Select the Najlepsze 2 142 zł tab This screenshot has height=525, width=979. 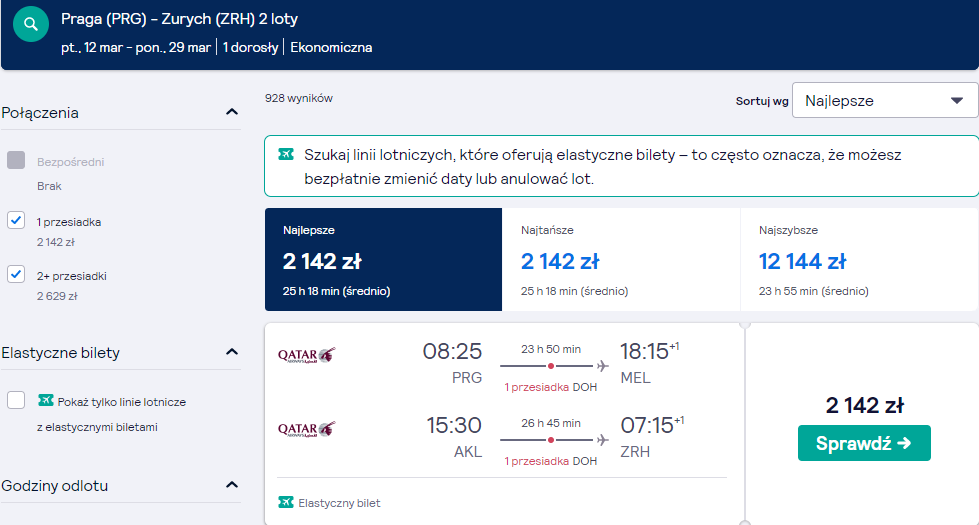point(383,260)
